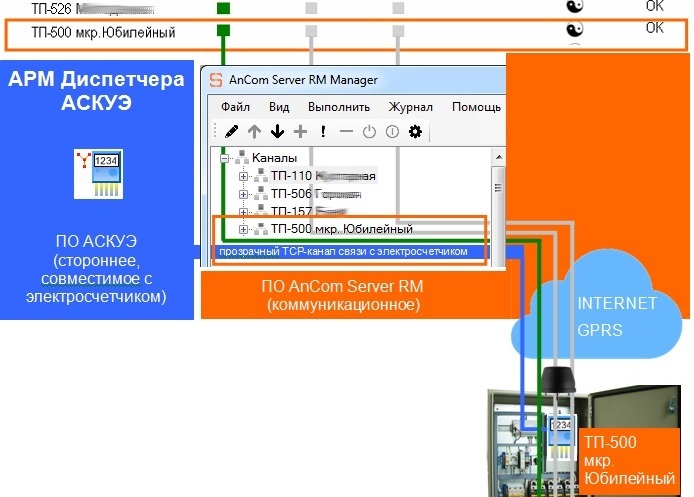694x497 pixels.
Task: Click the green status square in ТП-500 row
Action: point(224,31)
